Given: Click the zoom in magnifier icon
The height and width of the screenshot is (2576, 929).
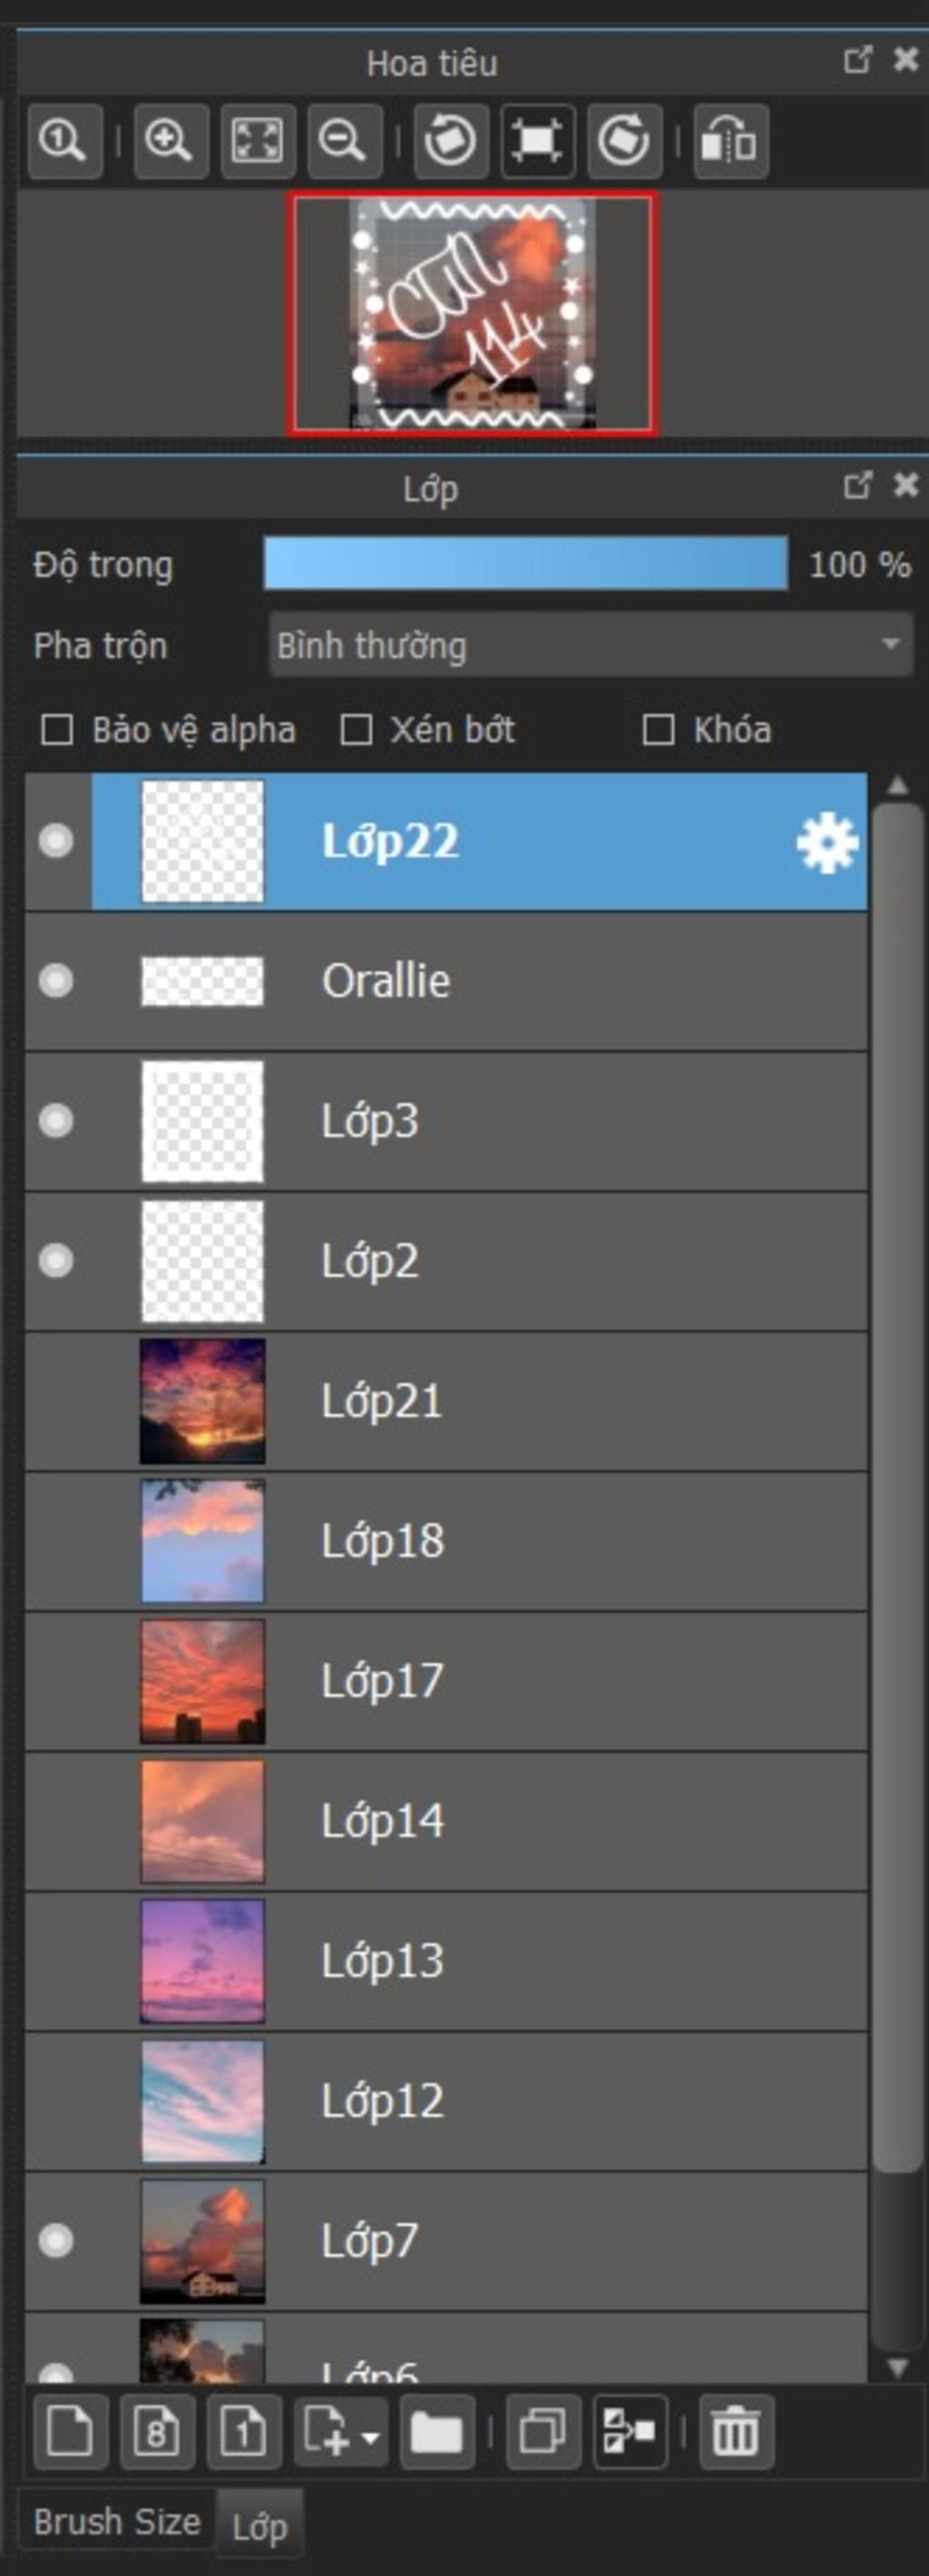Looking at the screenshot, I should [170, 141].
